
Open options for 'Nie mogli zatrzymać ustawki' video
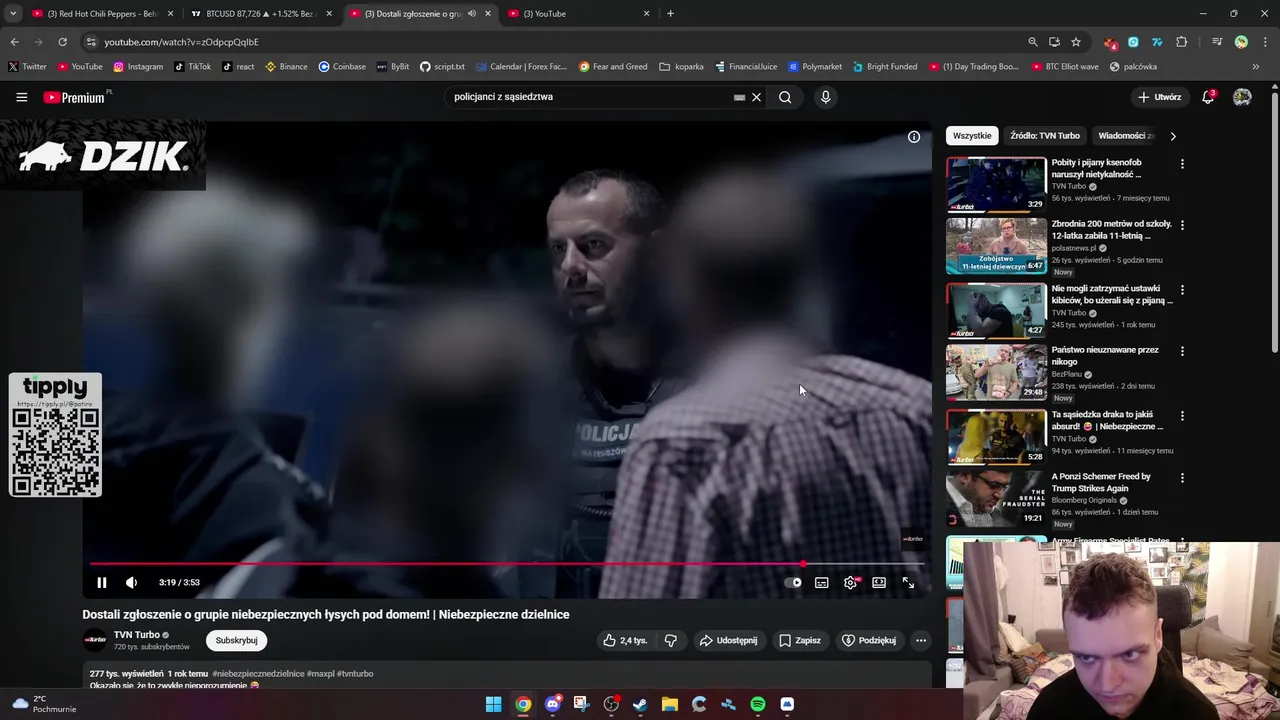1182,290
